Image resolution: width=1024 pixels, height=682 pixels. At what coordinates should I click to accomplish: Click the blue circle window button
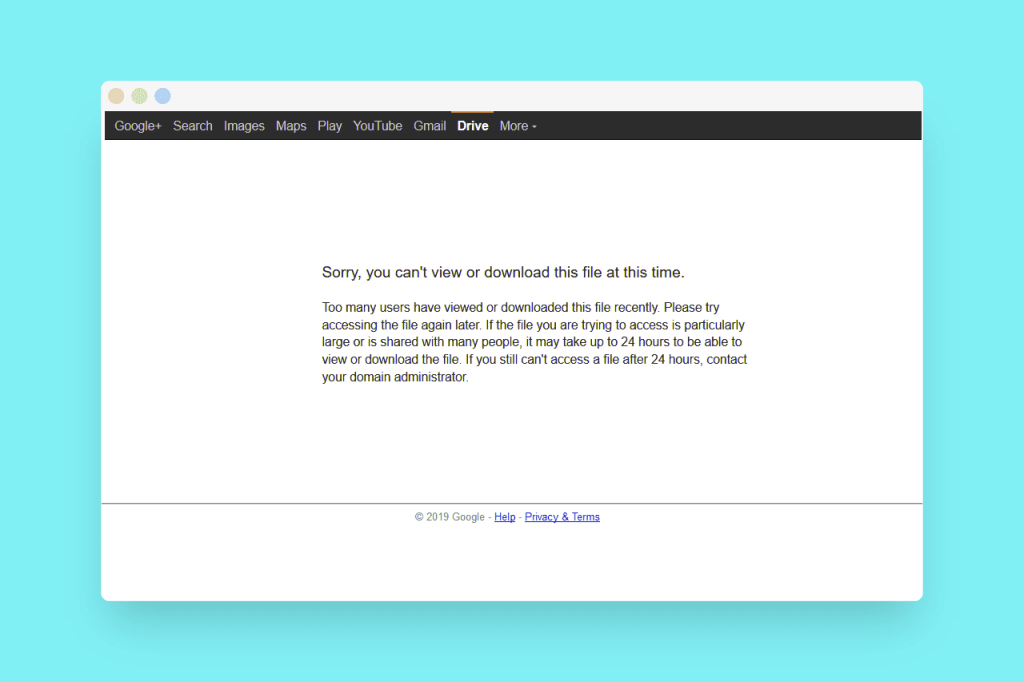pyautogui.click(x=162, y=96)
